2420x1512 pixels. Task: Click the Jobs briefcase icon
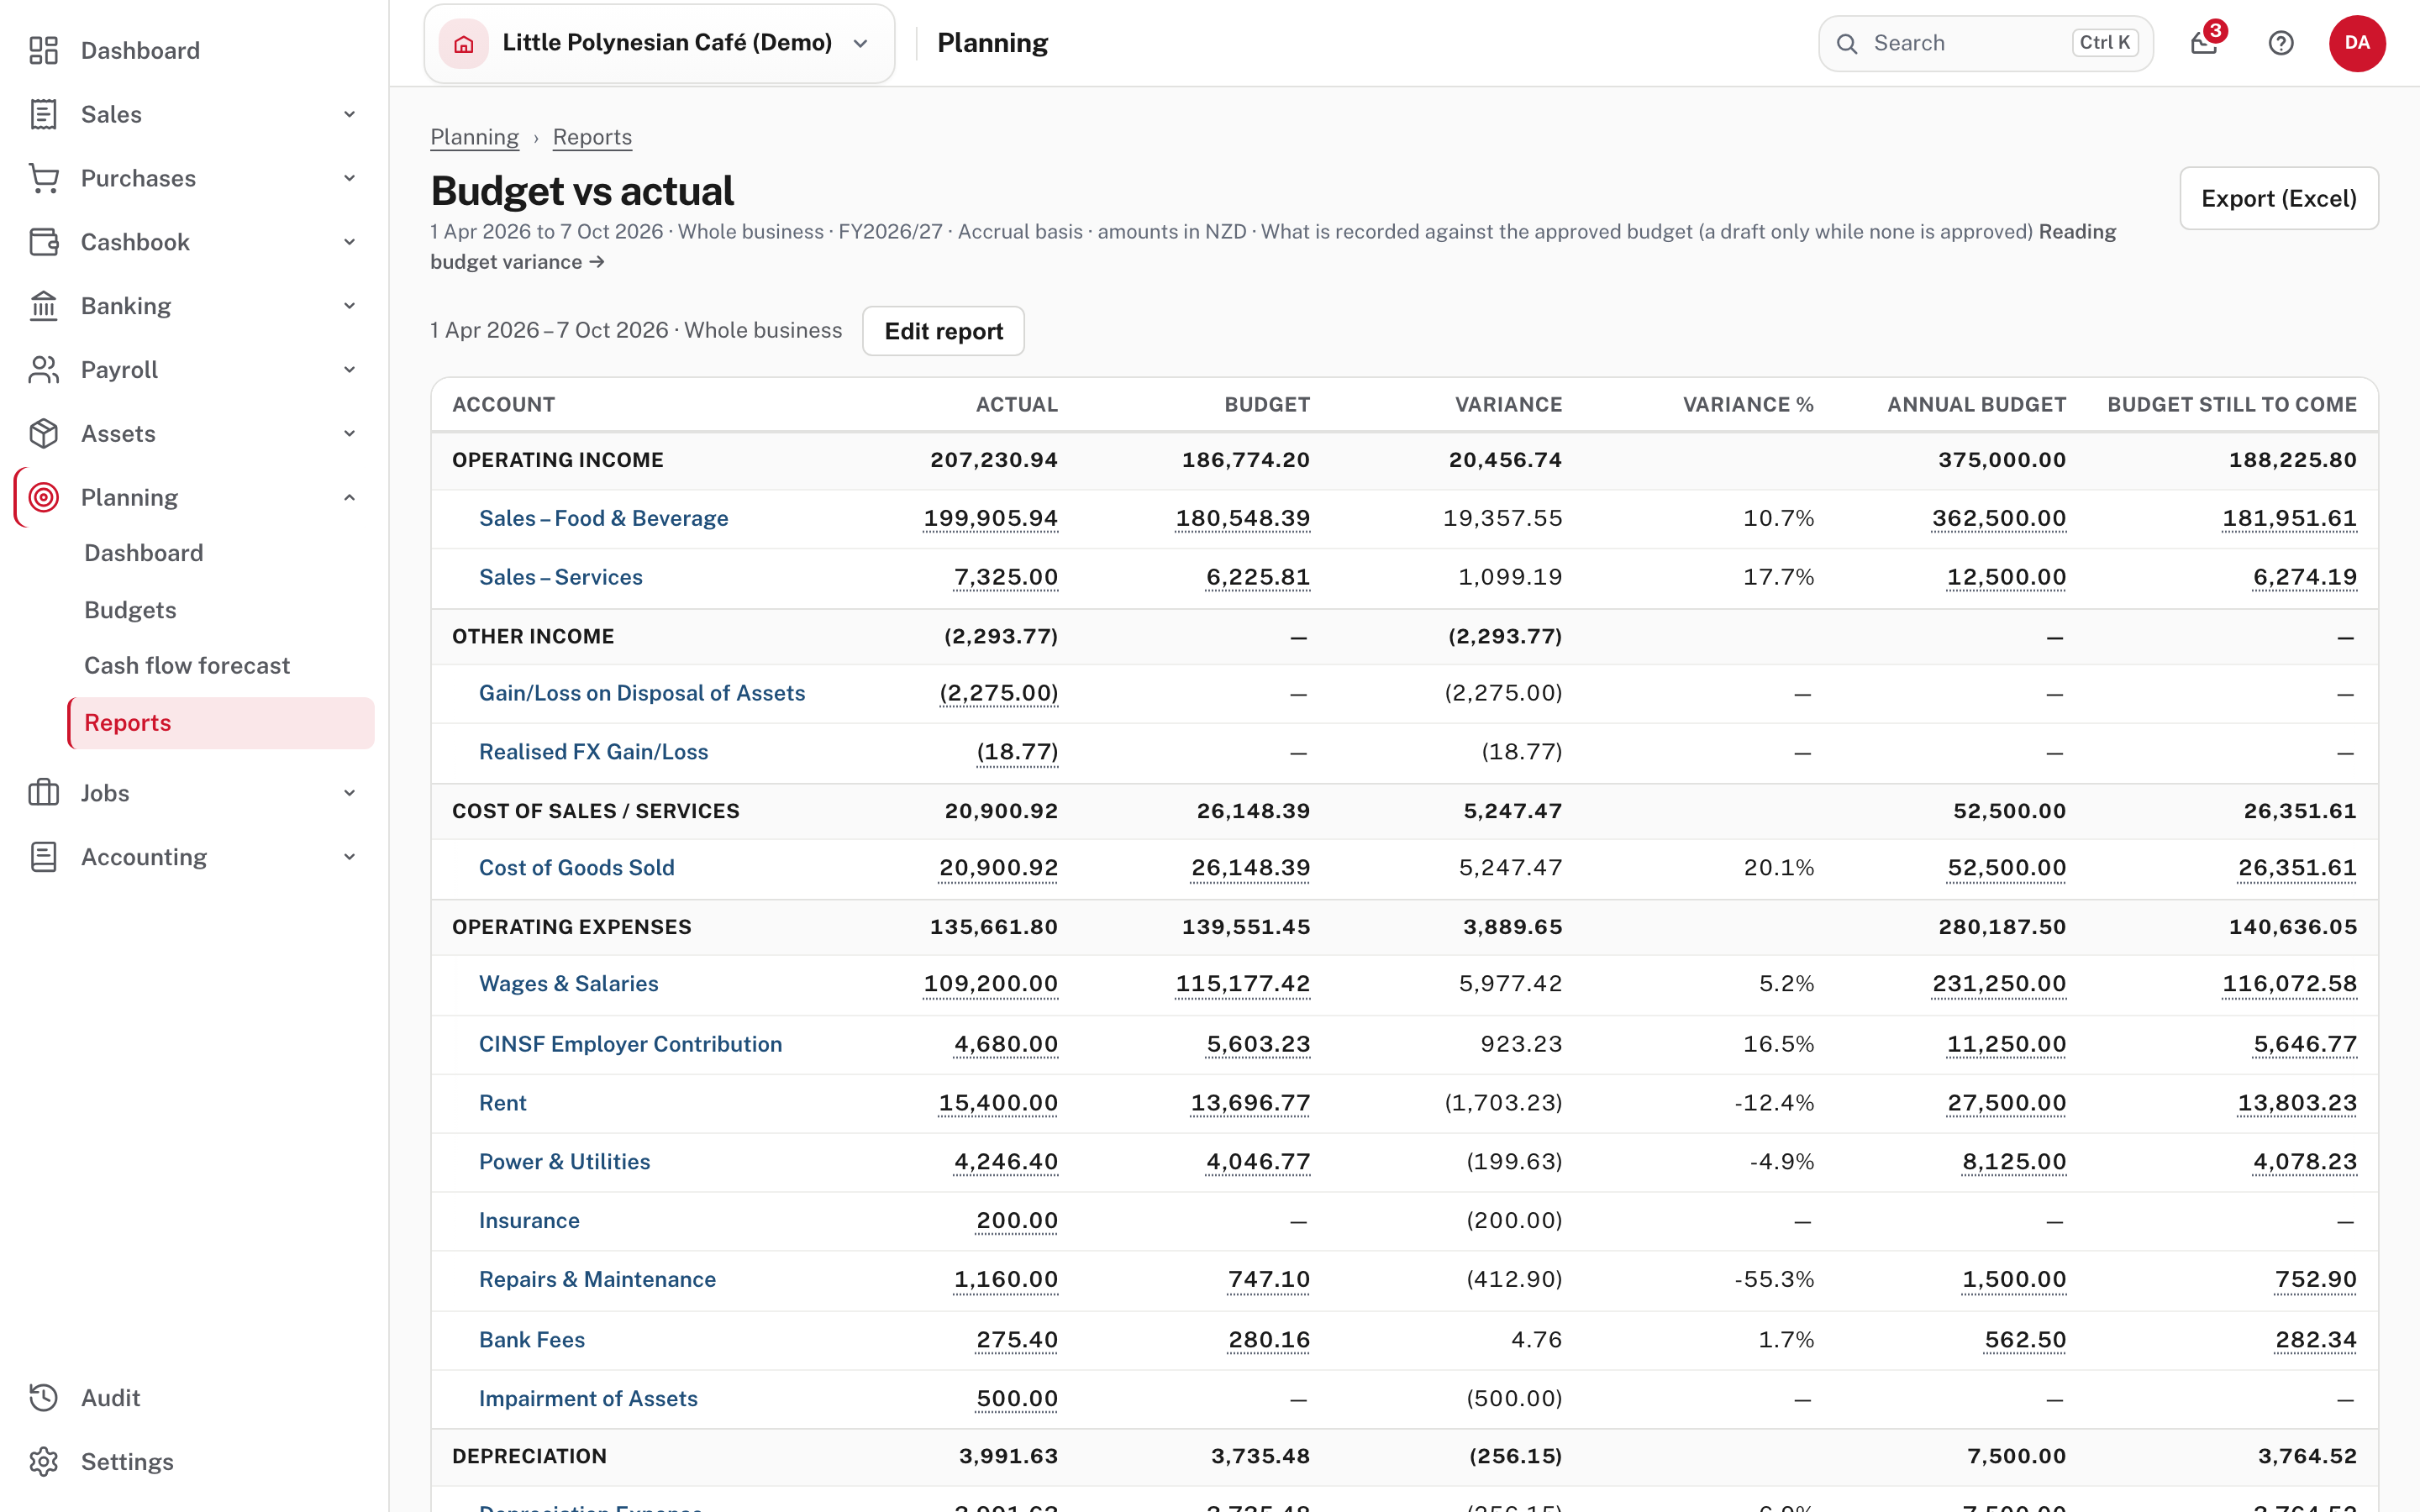tap(43, 793)
